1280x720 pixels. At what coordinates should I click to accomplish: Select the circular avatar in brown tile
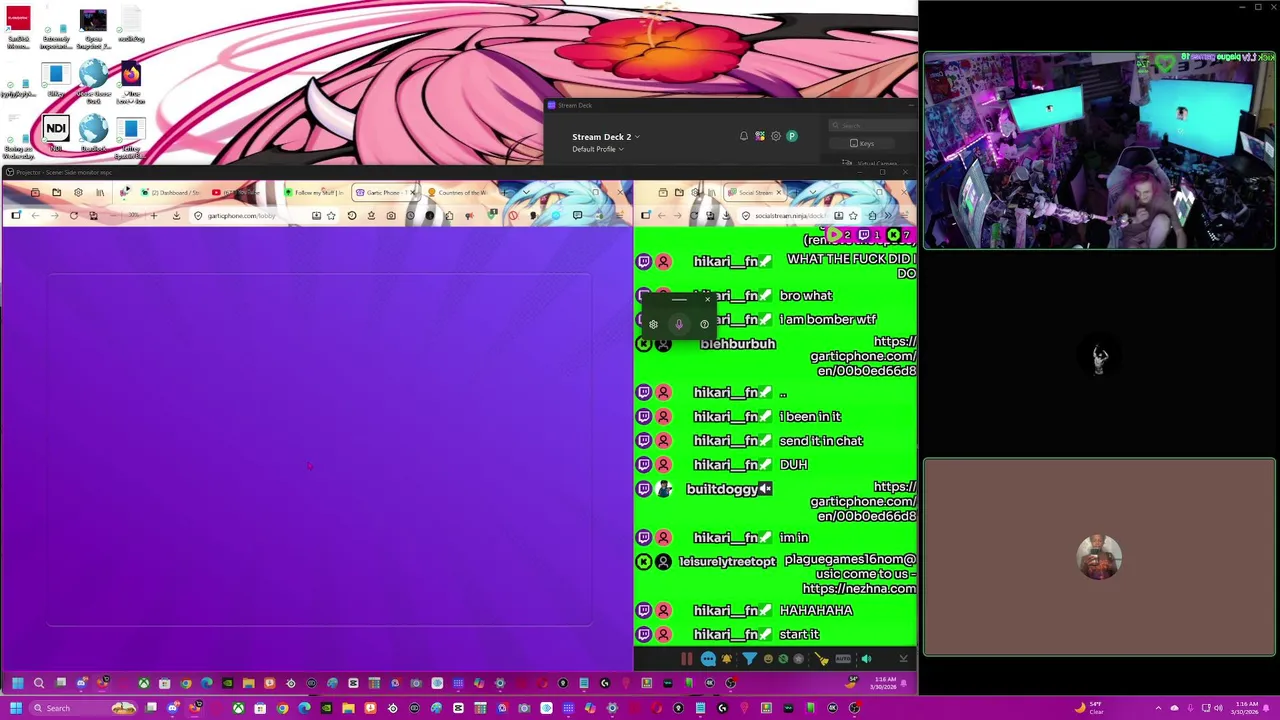point(1099,557)
